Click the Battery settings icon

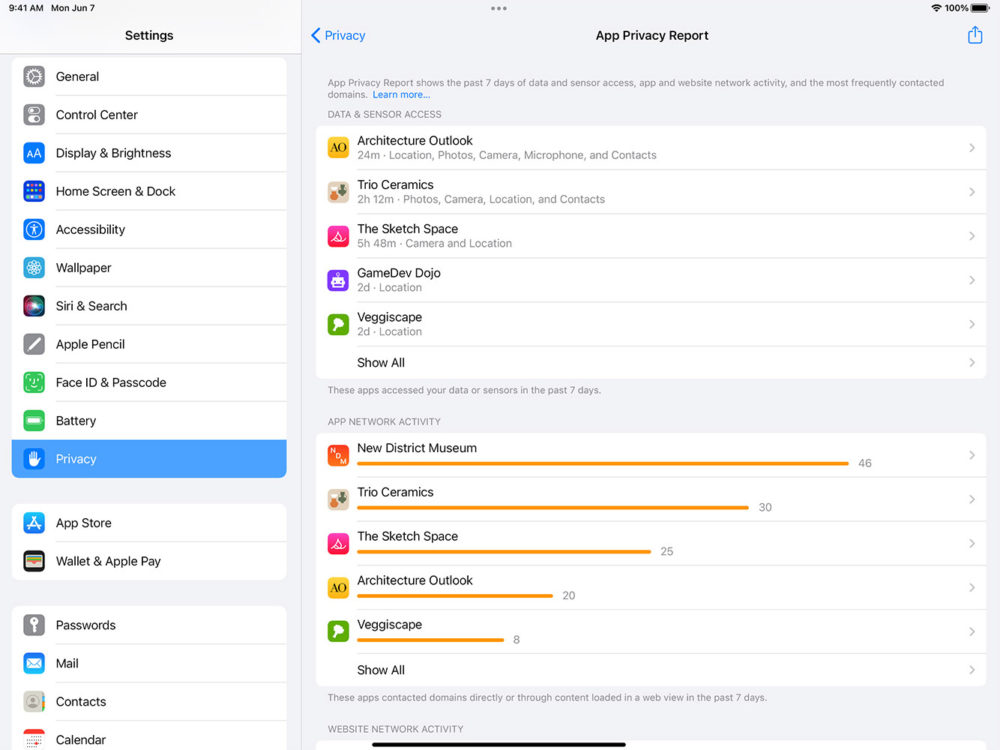tap(34, 421)
